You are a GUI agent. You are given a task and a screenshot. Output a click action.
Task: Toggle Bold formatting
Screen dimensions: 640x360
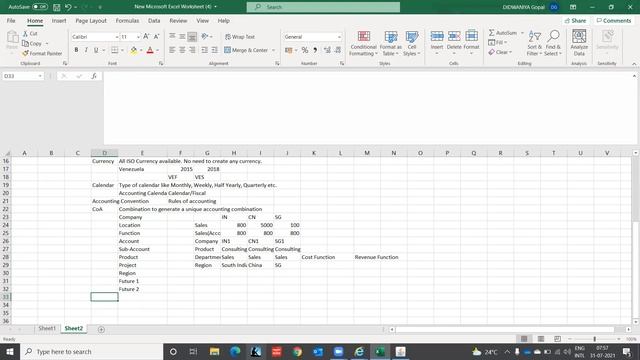point(76,50)
